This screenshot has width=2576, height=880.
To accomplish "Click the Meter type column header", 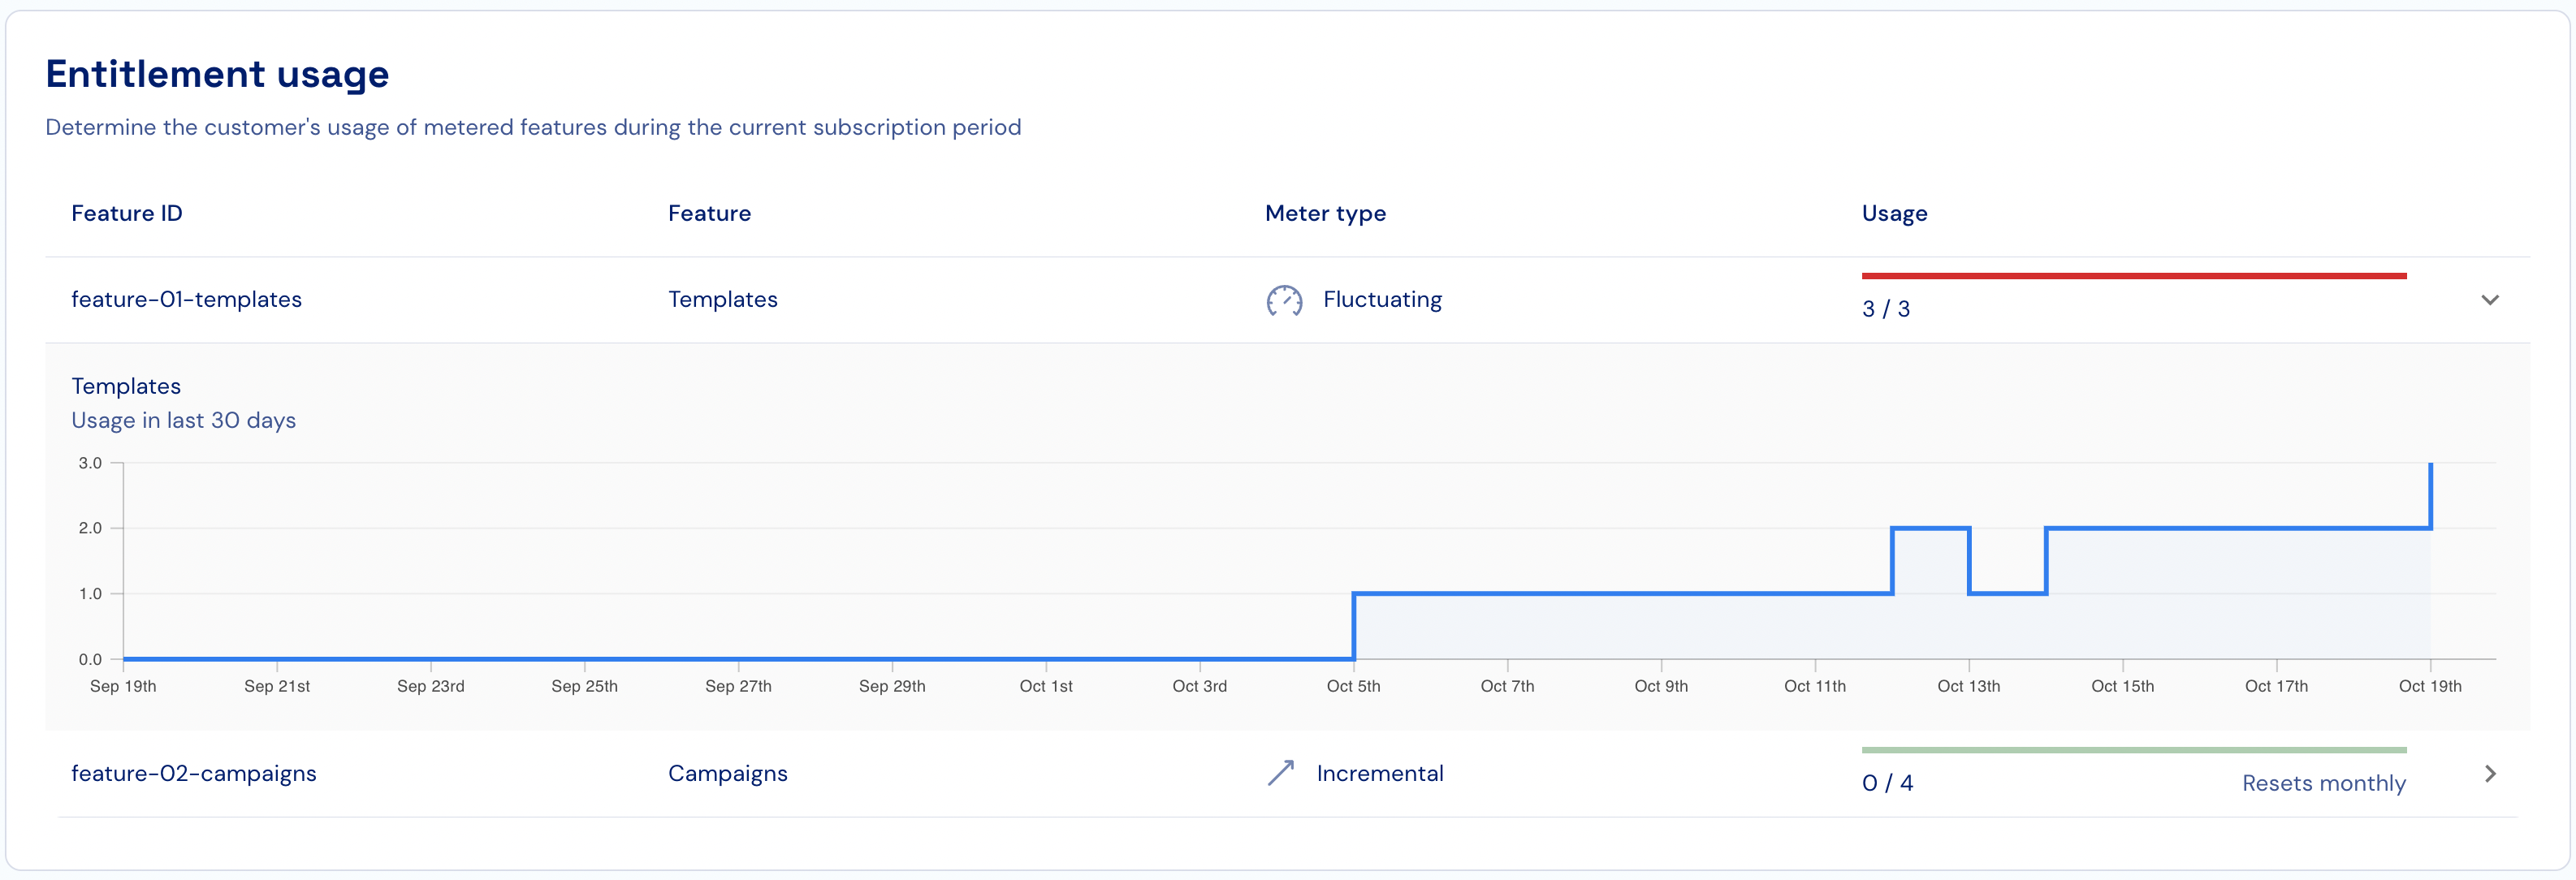I will click(x=1325, y=213).
